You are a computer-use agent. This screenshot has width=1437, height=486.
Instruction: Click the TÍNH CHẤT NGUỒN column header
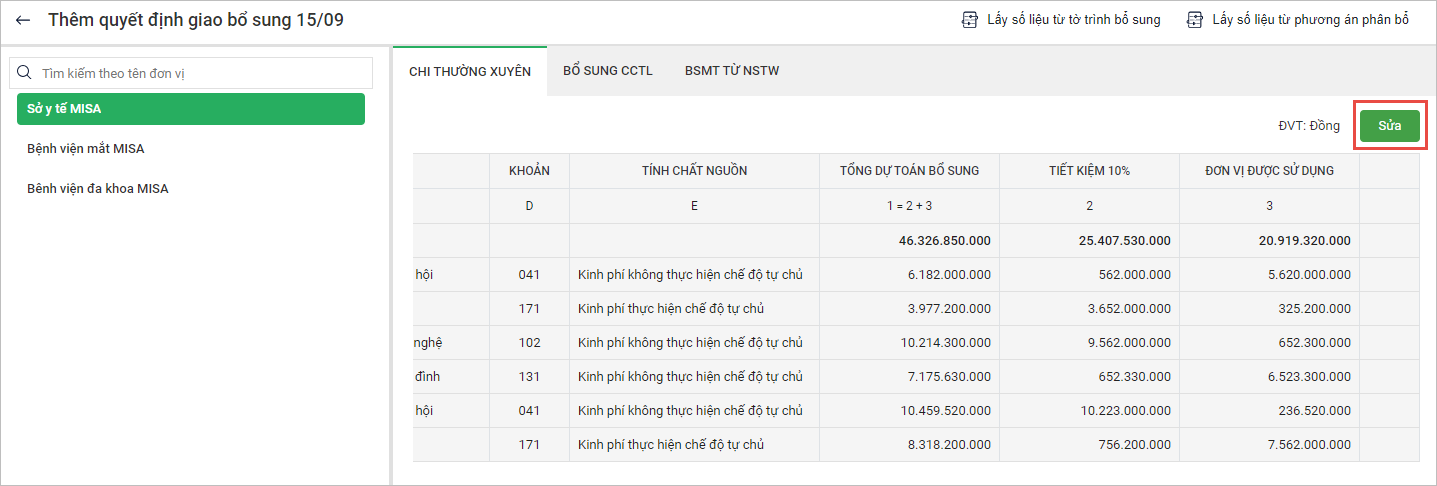(x=694, y=171)
